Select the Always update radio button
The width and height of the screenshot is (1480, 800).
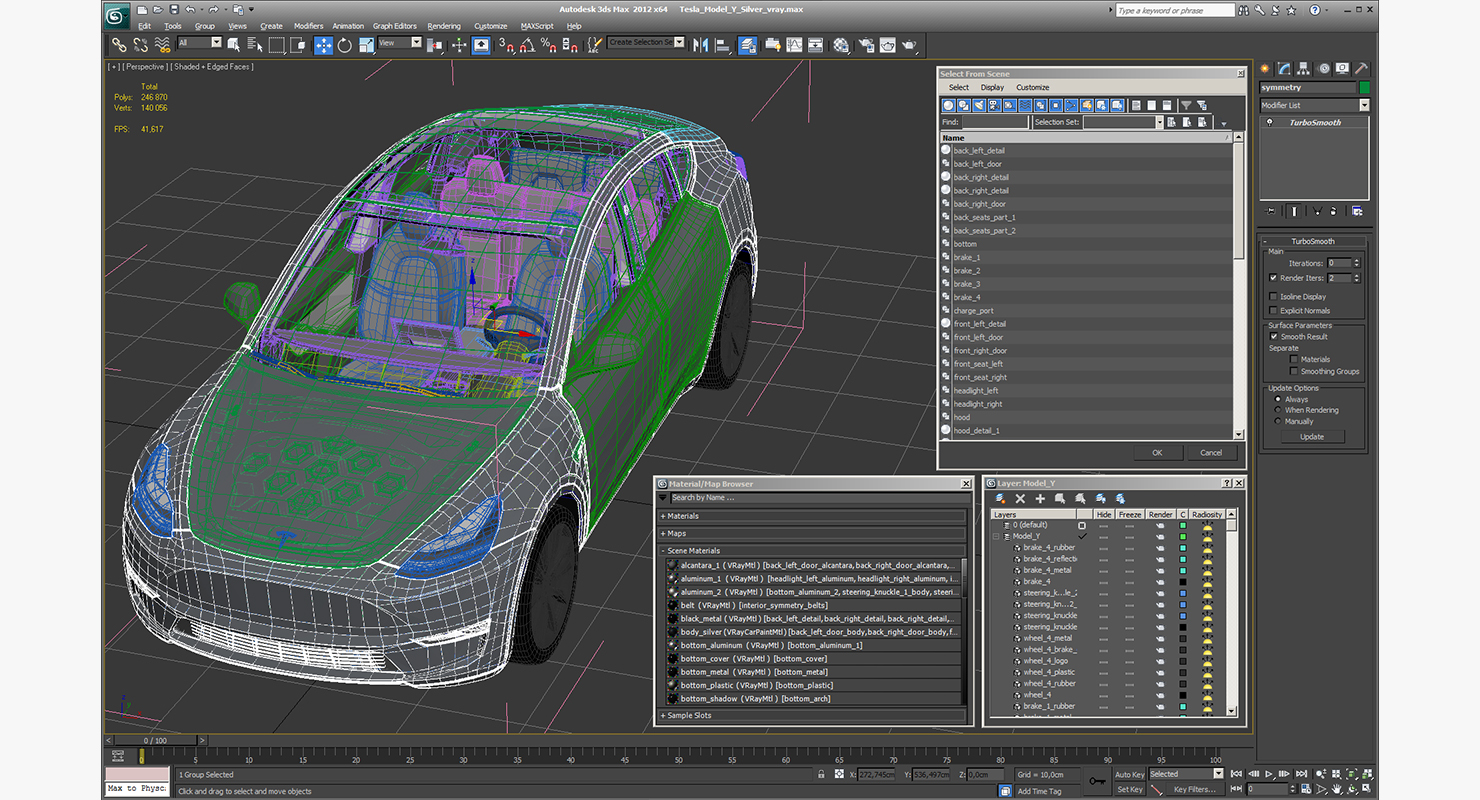(x=1278, y=399)
